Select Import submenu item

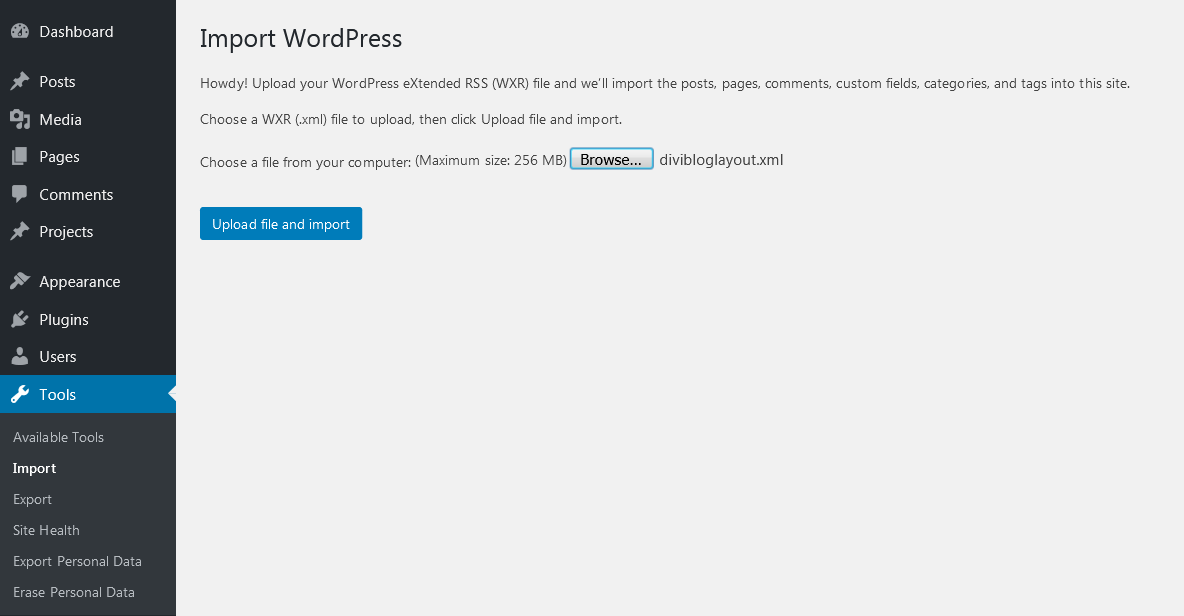(x=35, y=468)
